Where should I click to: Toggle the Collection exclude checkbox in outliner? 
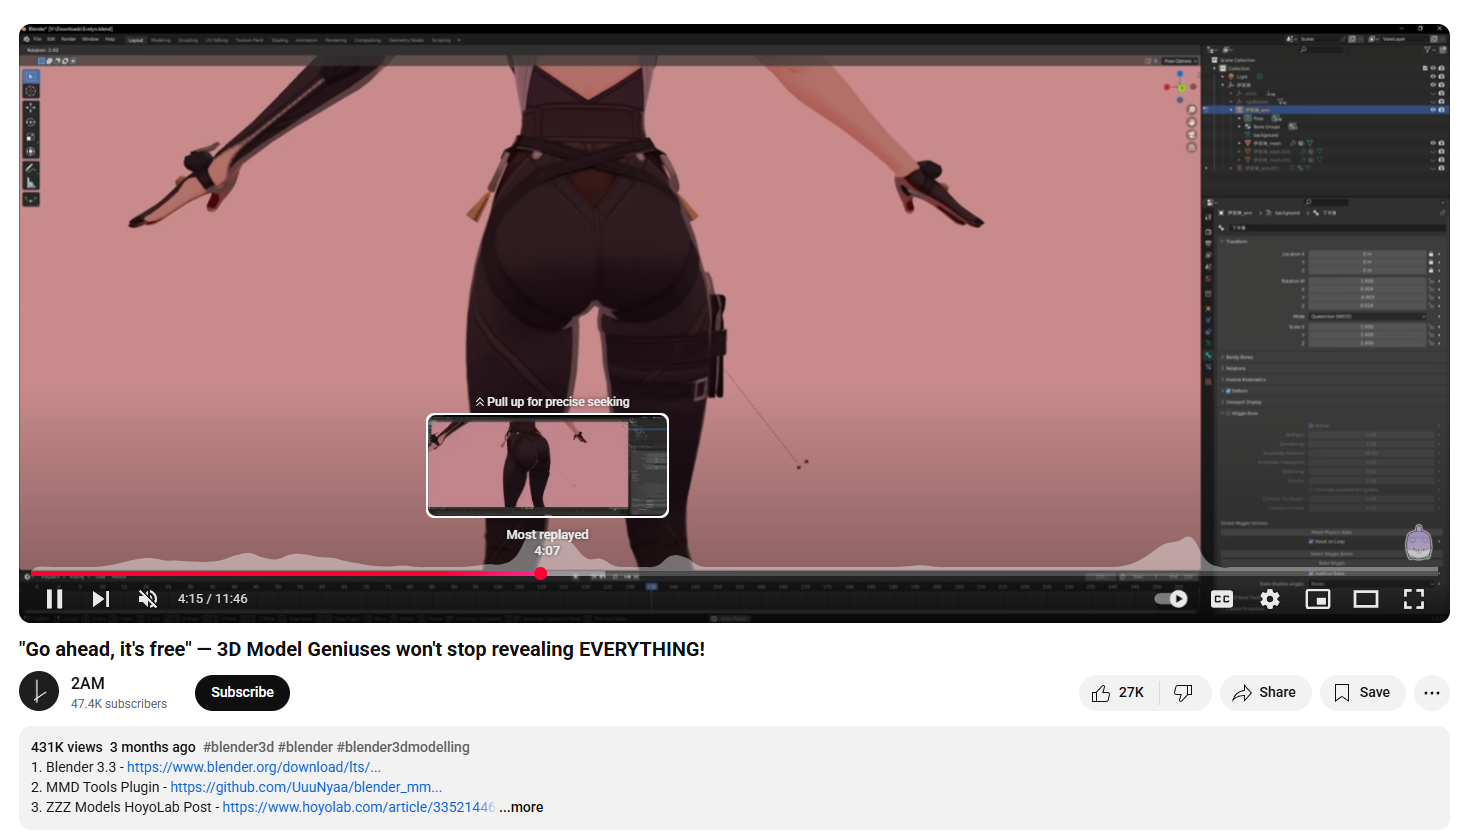pos(1424,69)
